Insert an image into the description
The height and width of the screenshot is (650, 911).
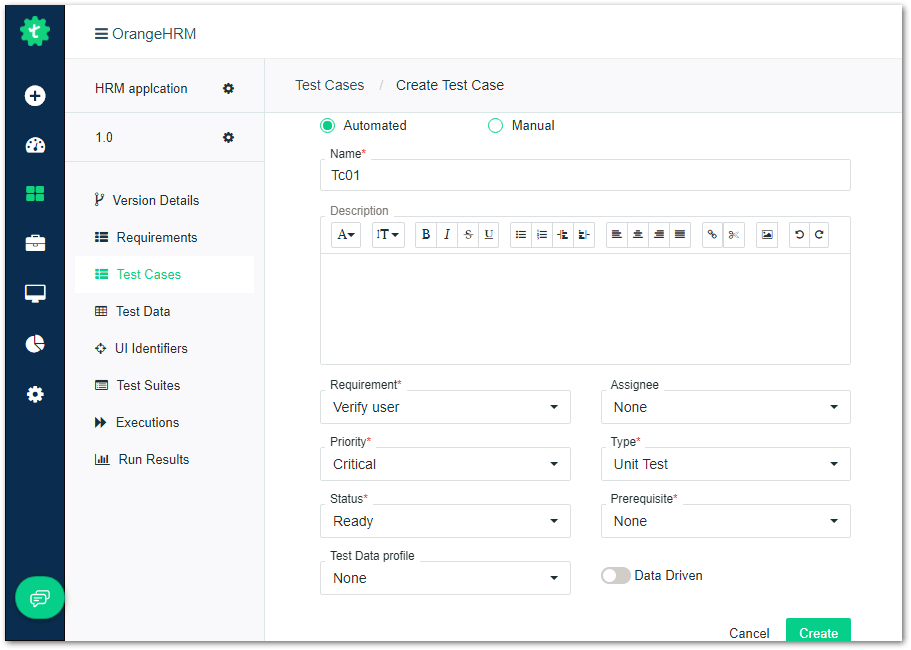[x=766, y=234]
